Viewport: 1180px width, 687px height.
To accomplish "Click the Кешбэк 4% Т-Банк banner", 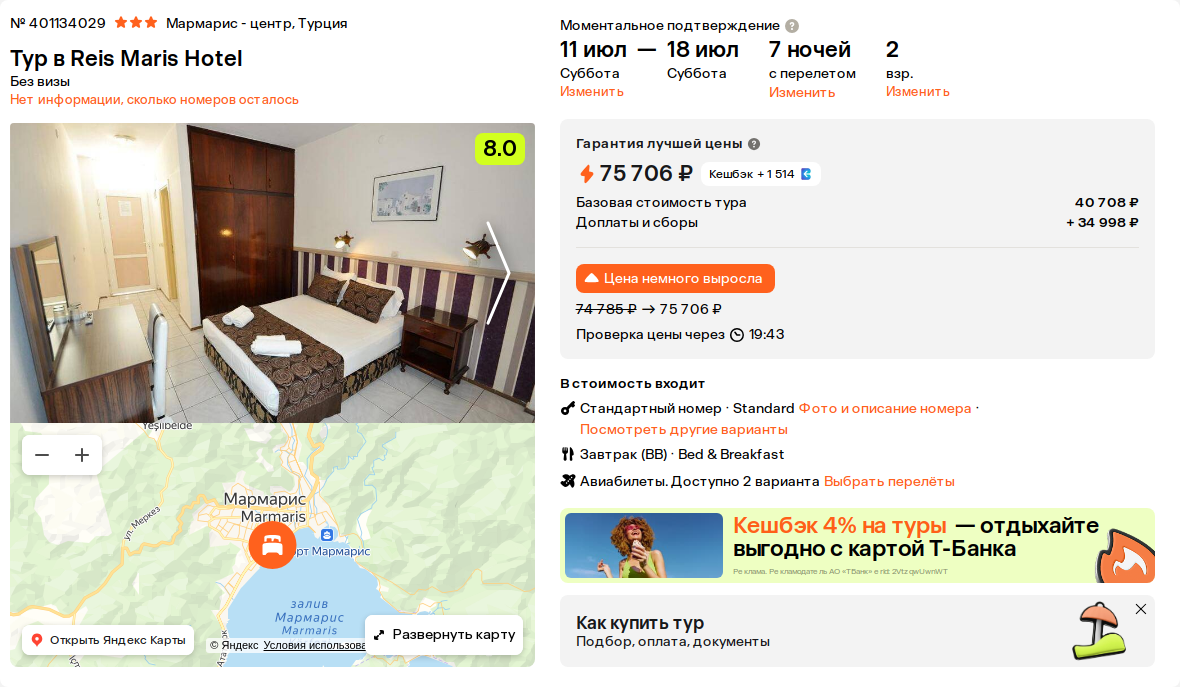I will click(857, 546).
